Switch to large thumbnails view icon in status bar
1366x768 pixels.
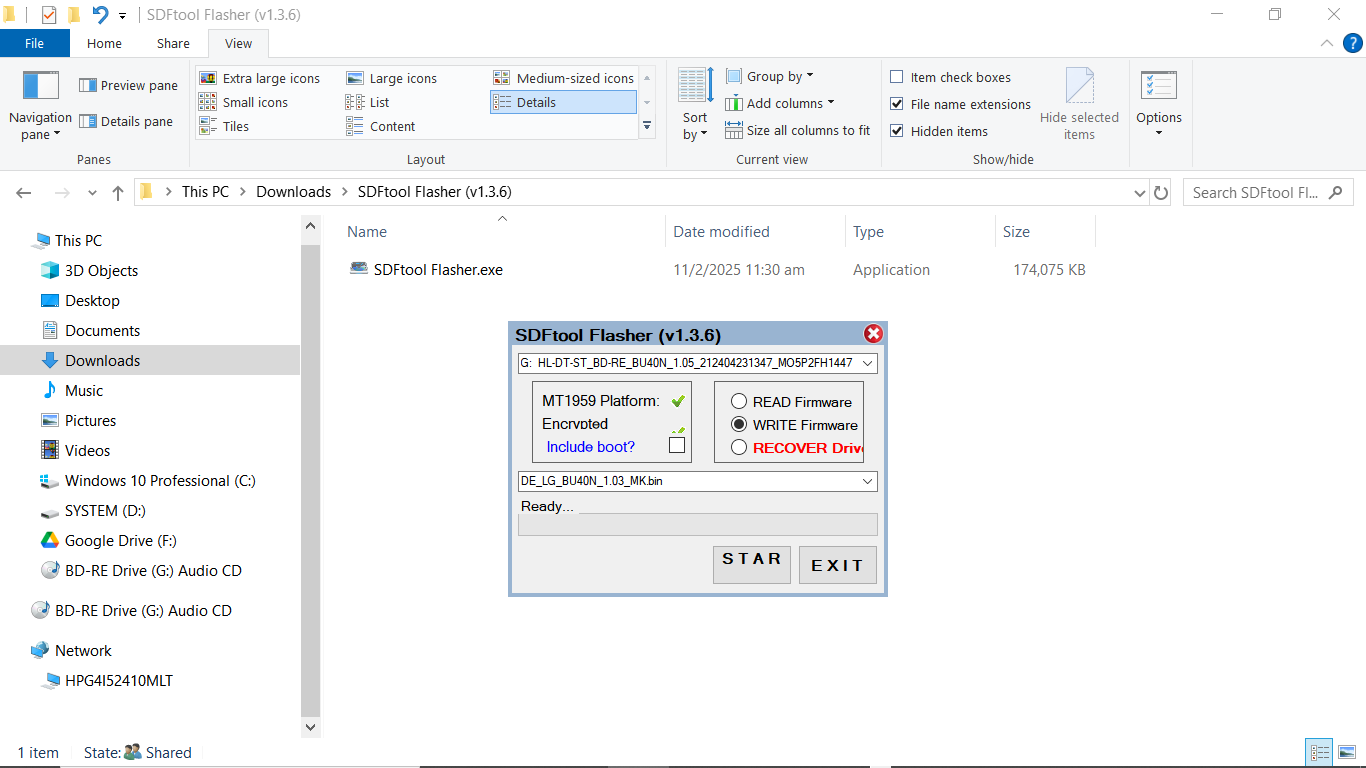coord(1347,753)
